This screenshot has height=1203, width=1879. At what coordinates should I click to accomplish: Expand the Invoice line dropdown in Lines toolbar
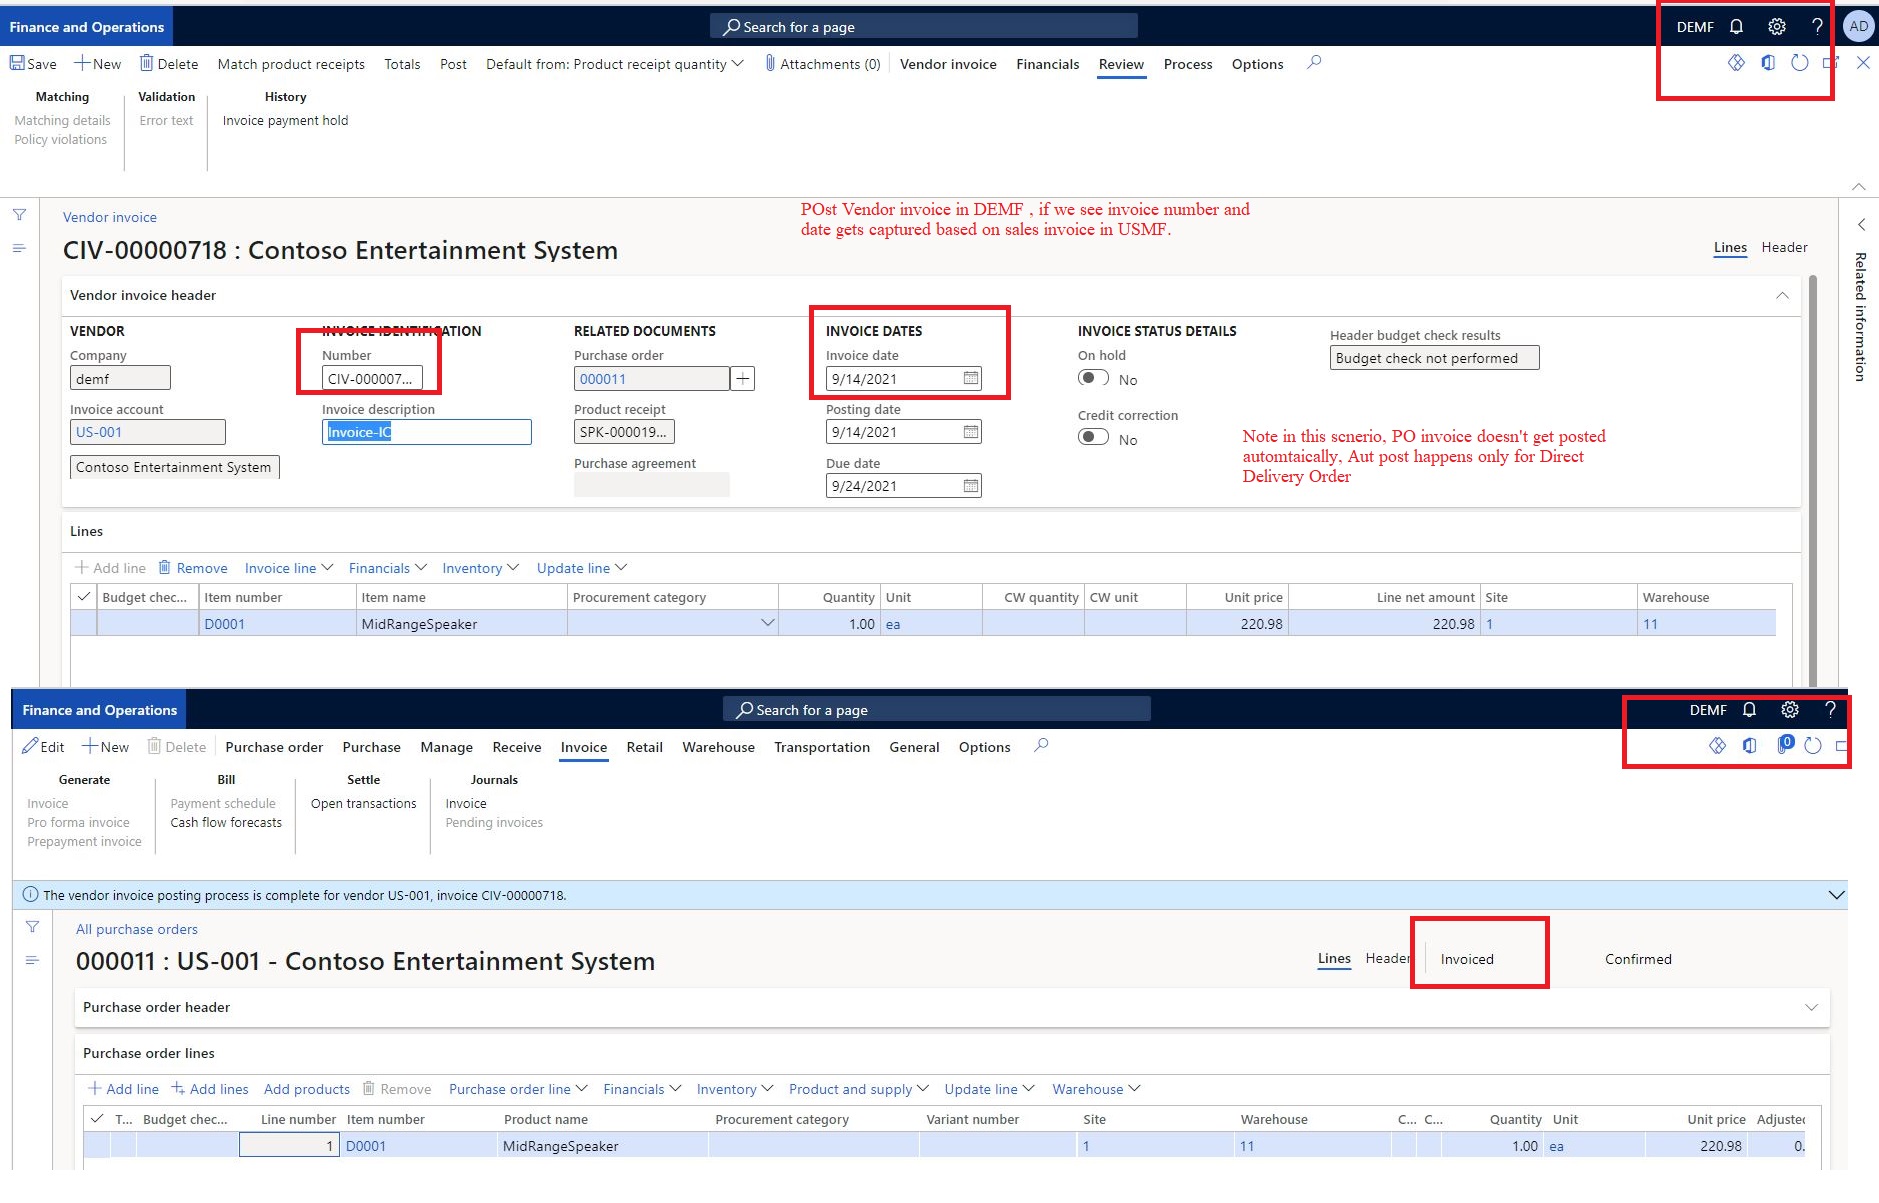pos(288,567)
